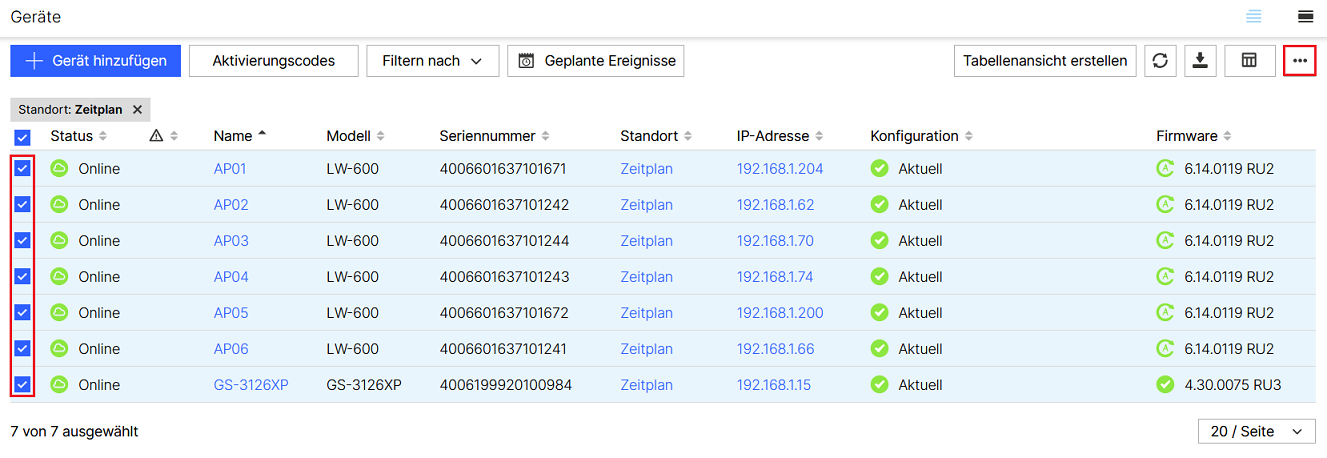
Task: Open the 20 / Seite page size dropdown
Action: [1256, 431]
